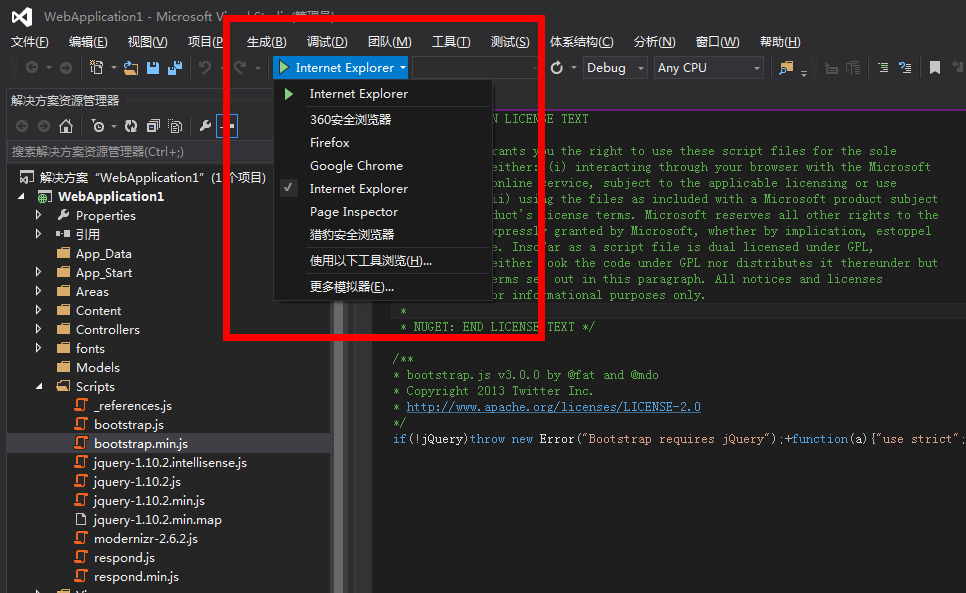Click the Pending Changes Filter clock icon

98,126
